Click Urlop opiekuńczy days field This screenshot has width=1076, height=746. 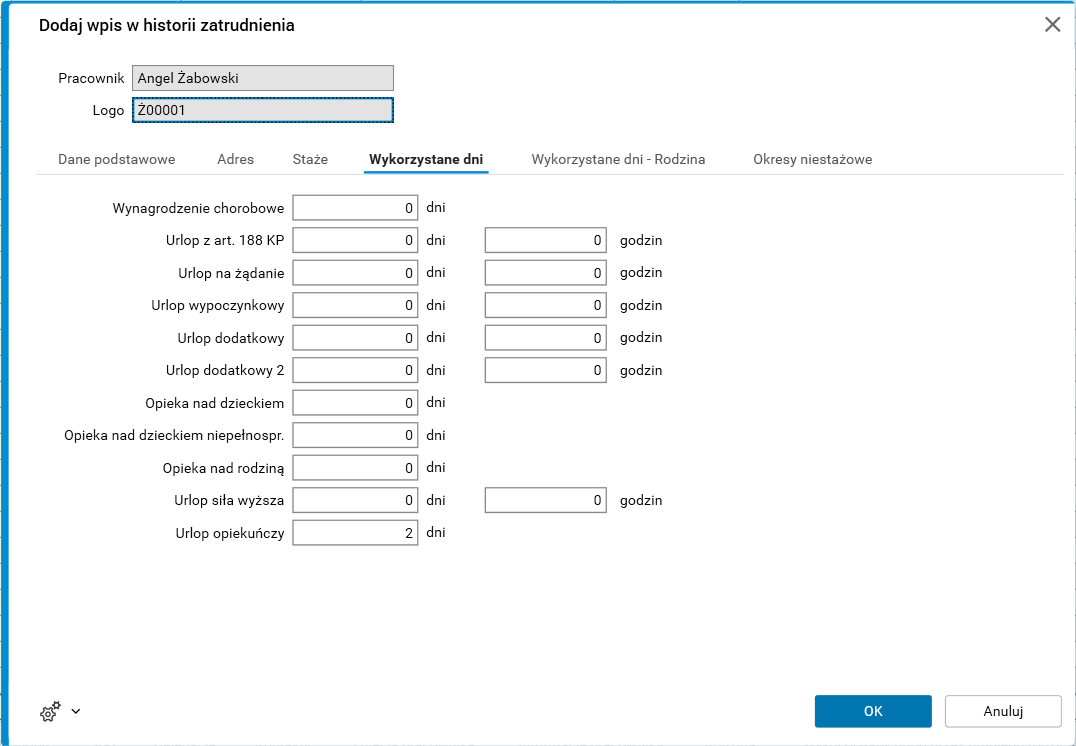pyautogui.click(x=355, y=533)
